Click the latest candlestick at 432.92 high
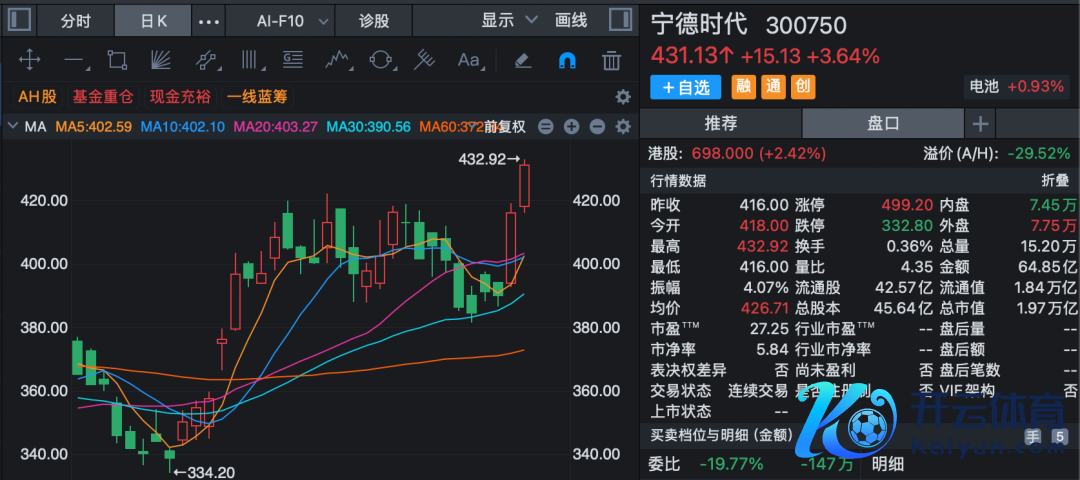1080x480 pixels. 525,185
